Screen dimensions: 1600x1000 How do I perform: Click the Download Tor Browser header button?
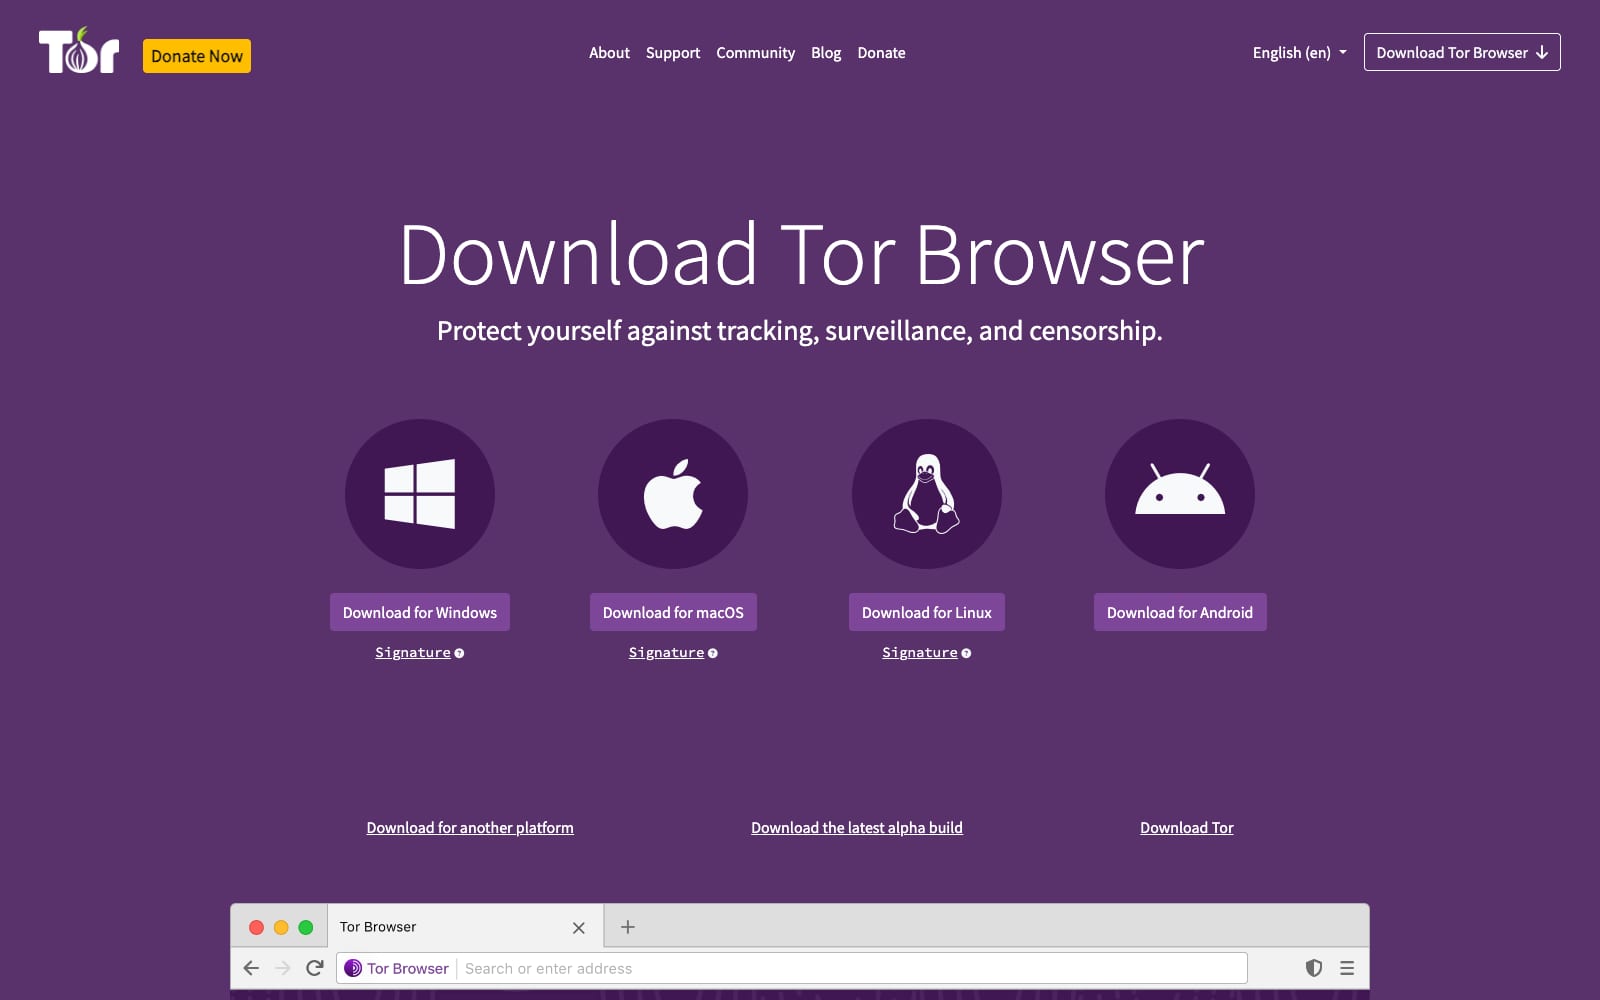point(1462,52)
